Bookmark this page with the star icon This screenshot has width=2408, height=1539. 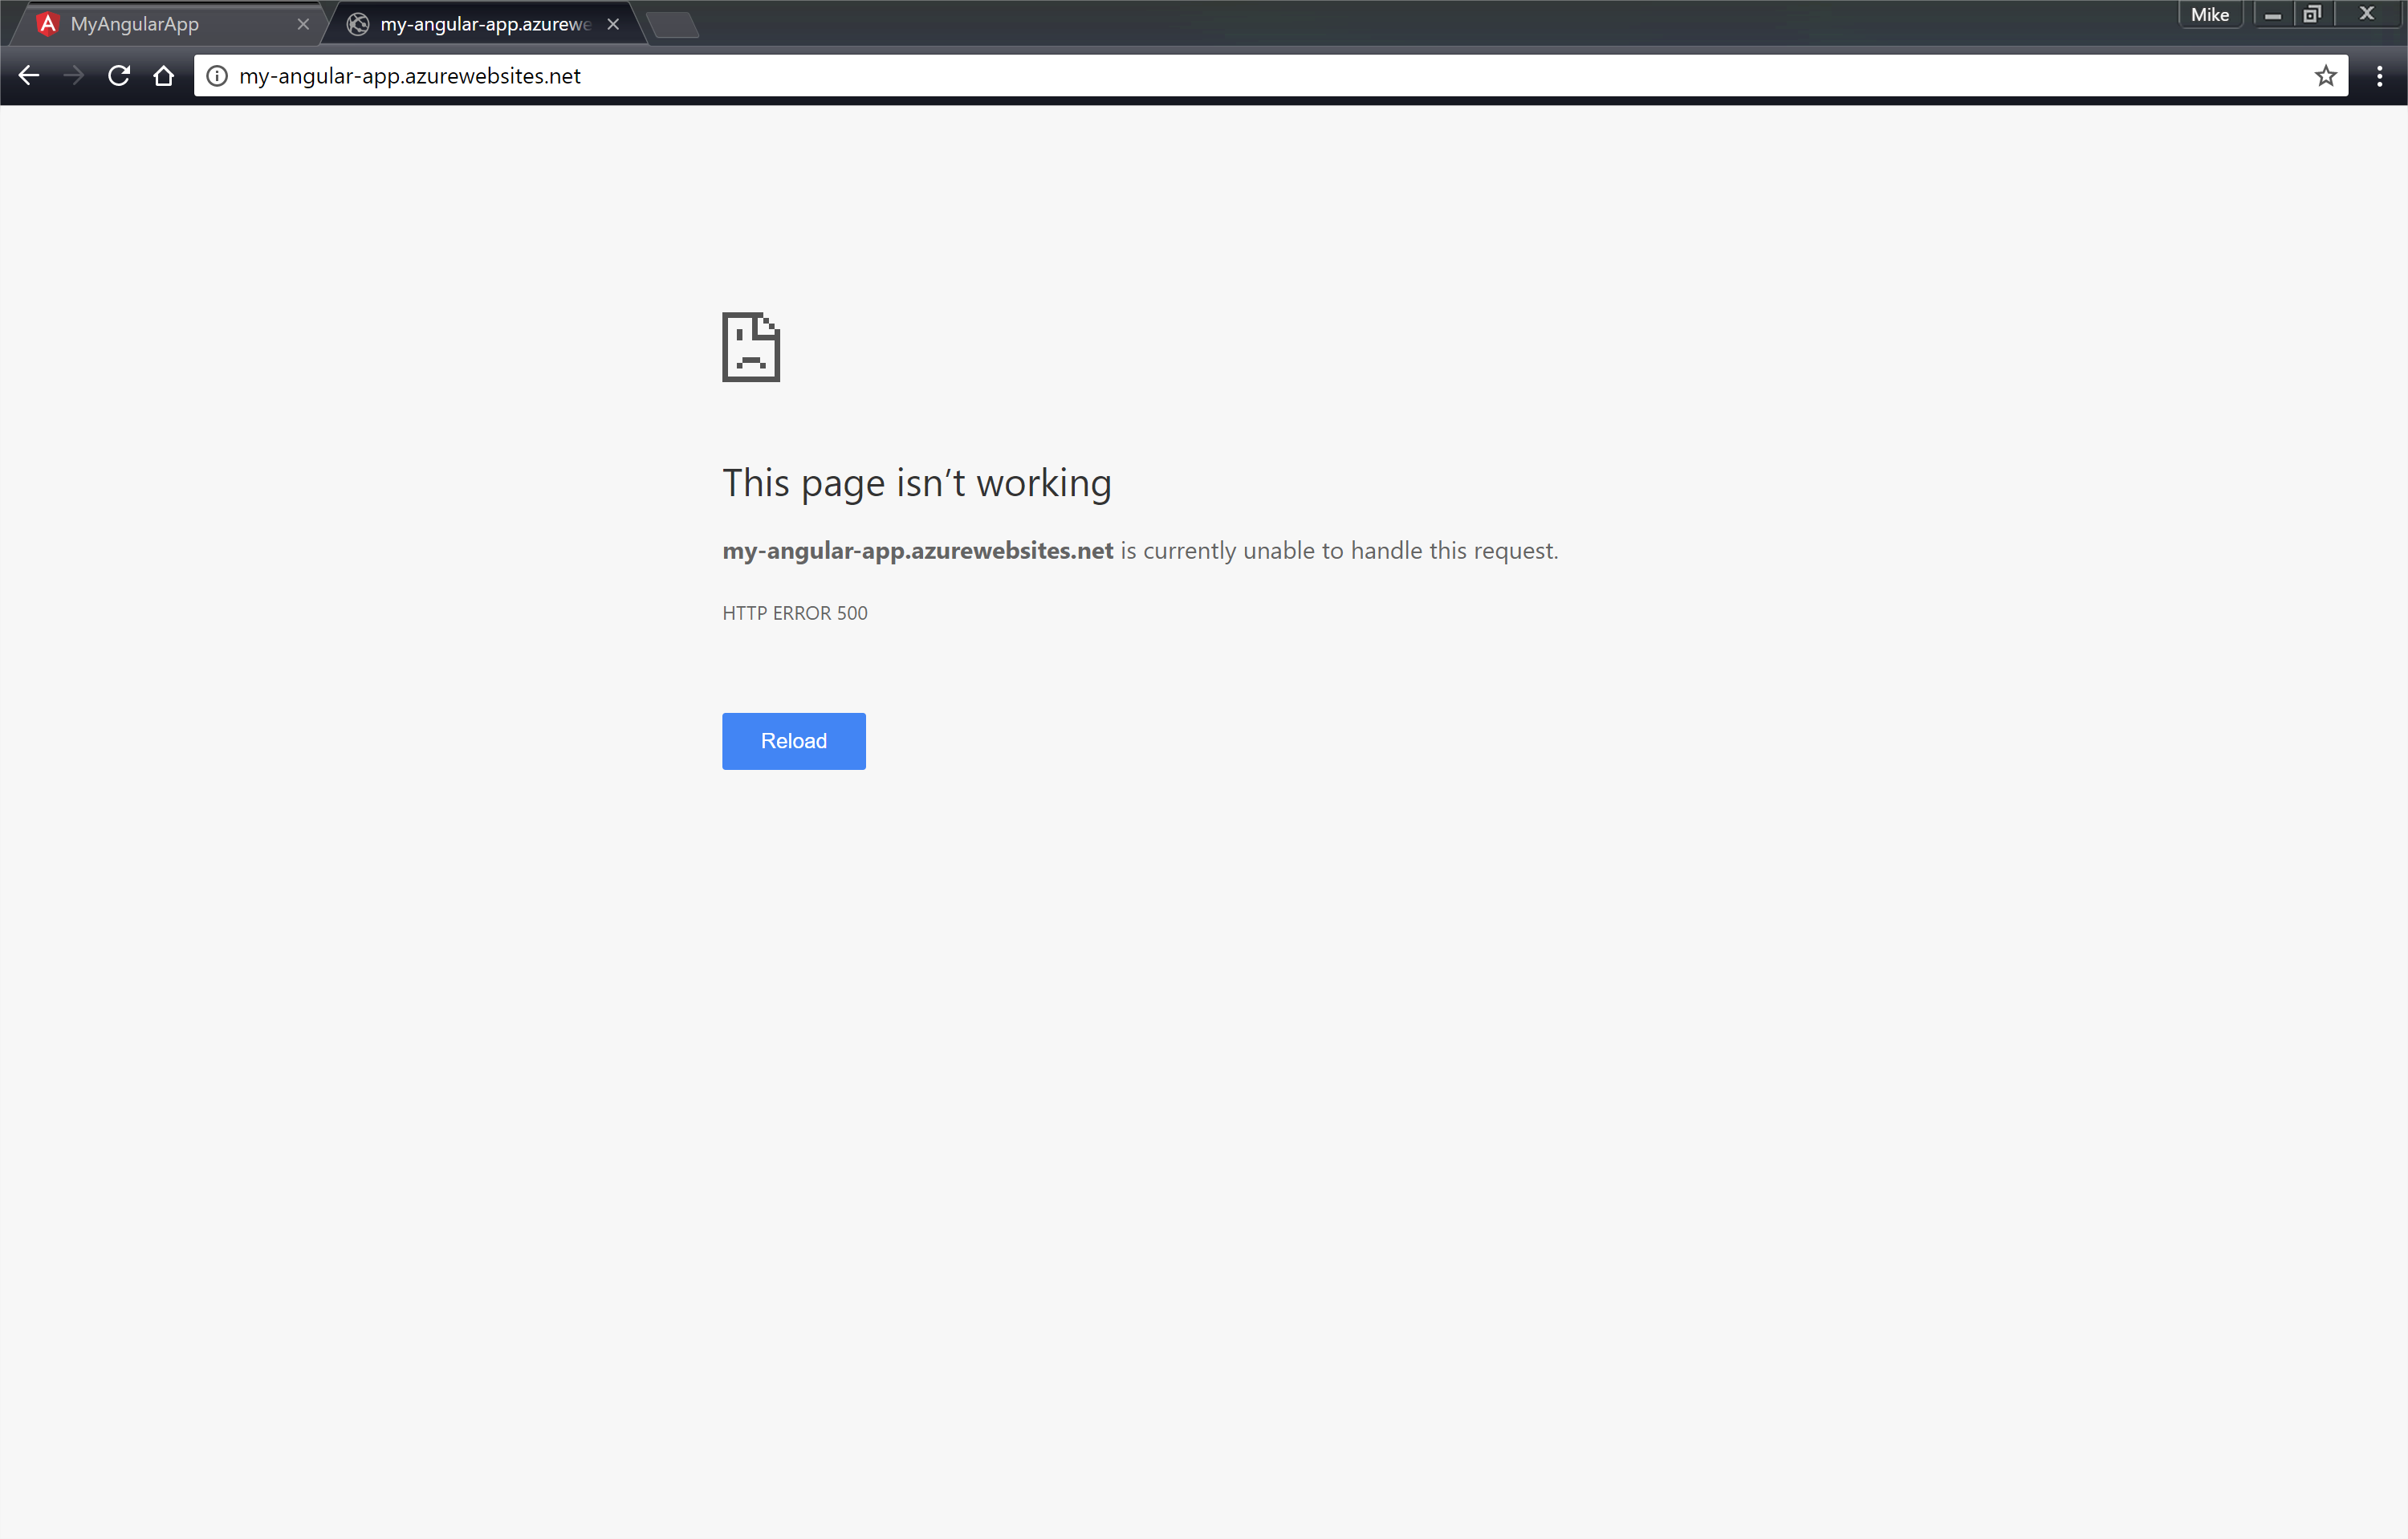point(2325,75)
